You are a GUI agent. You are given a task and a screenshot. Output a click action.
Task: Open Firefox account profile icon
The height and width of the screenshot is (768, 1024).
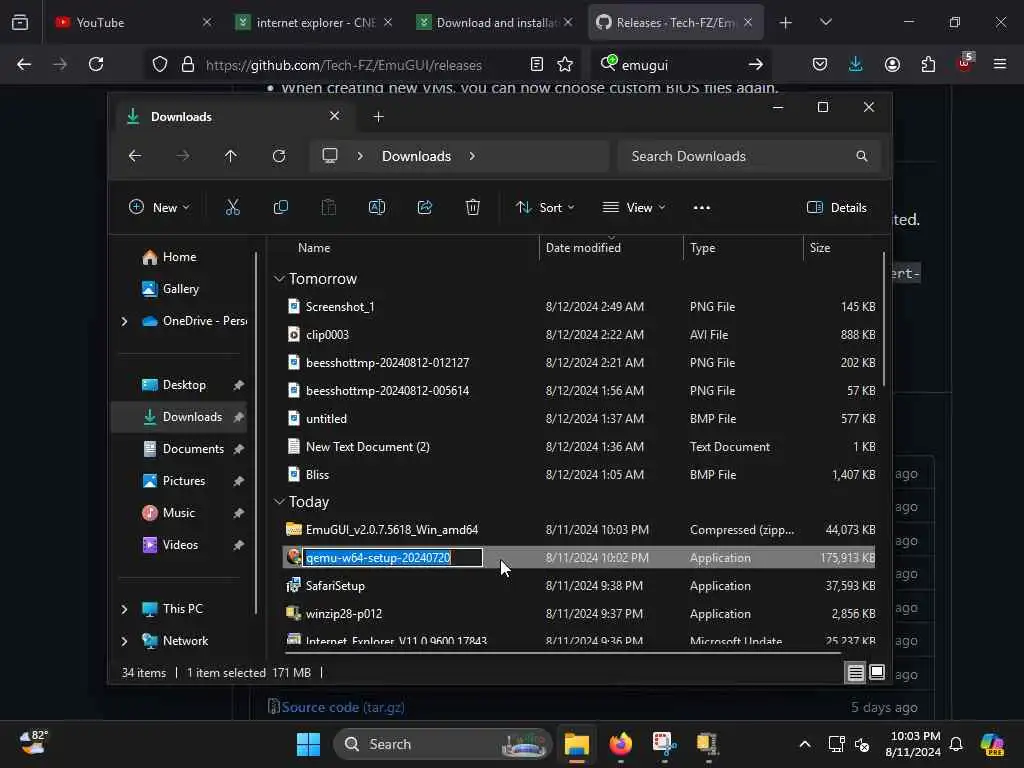892,64
